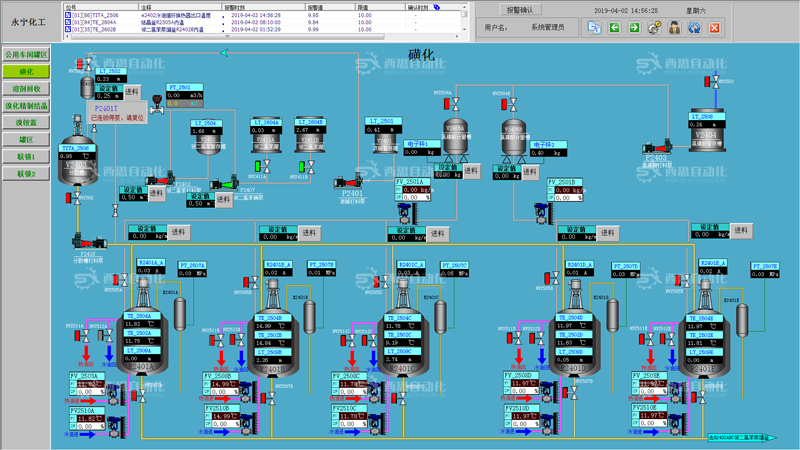
Task: Toggle cold oil valve HV2512A
Action: (x=105, y=336)
